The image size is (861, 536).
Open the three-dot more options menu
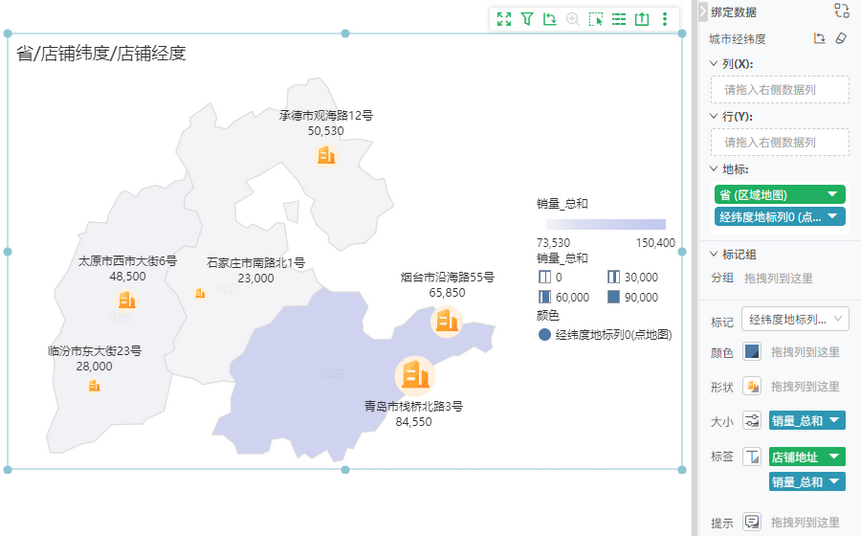(x=665, y=19)
